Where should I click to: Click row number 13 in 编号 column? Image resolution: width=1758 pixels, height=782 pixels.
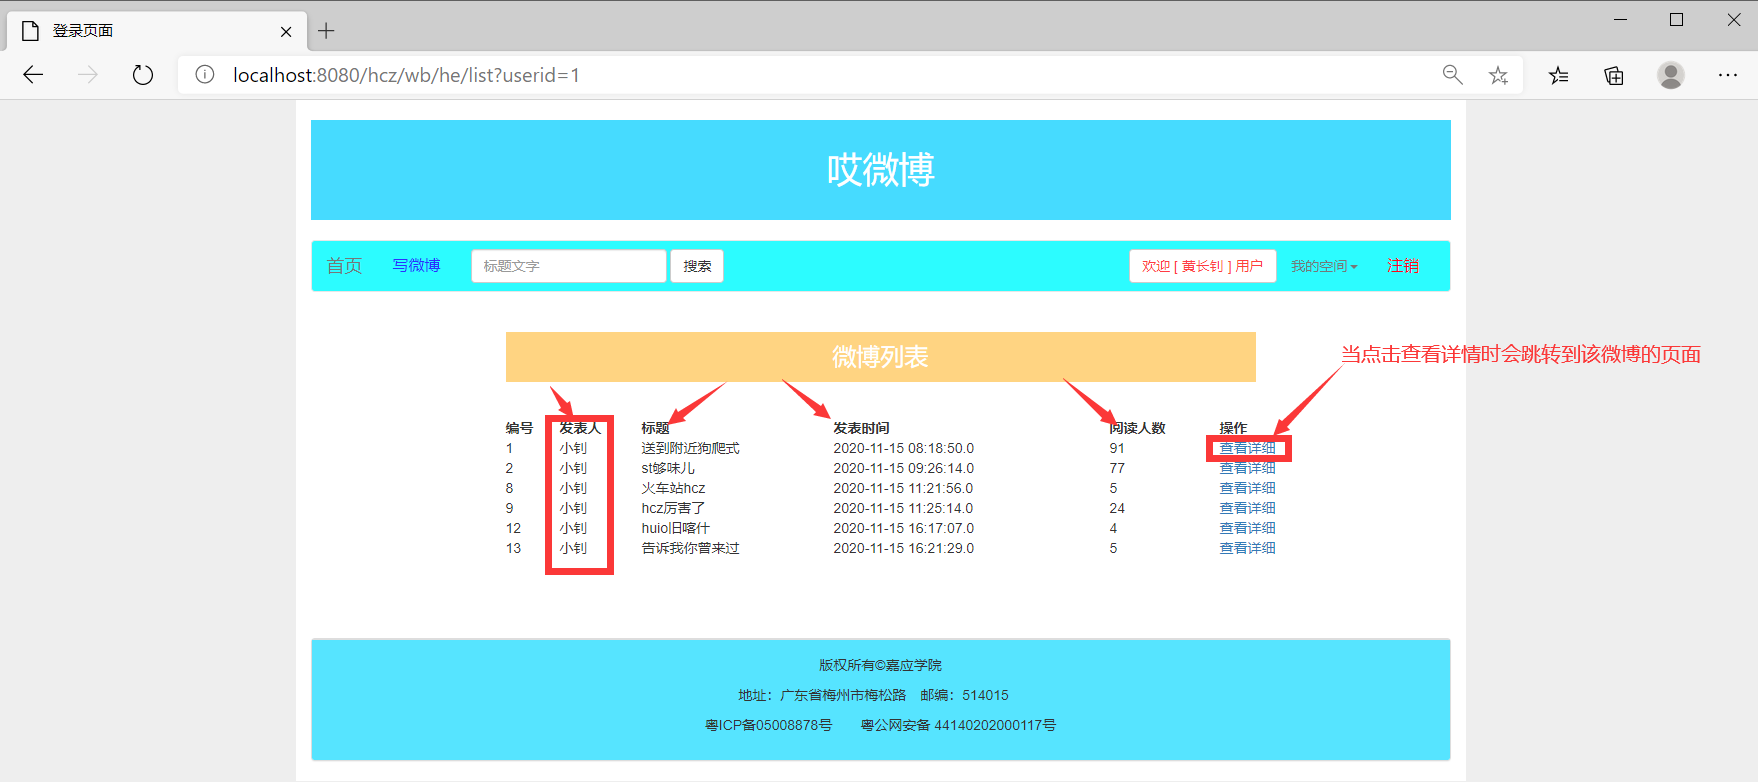pyautogui.click(x=513, y=548)
